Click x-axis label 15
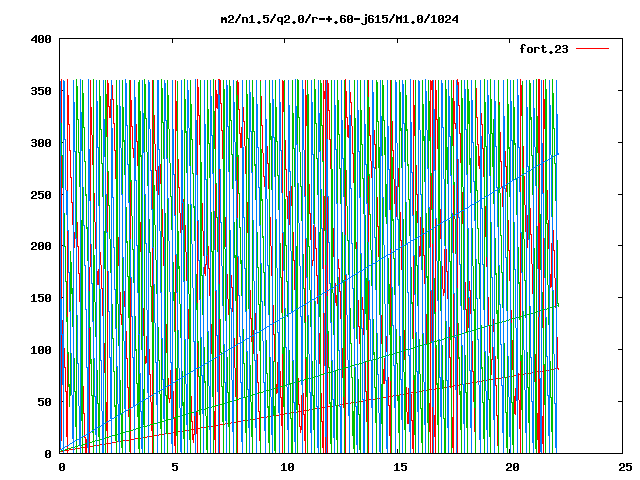This screenshot has height=480, width=640. pyautogui.click(x=400, y=467)
